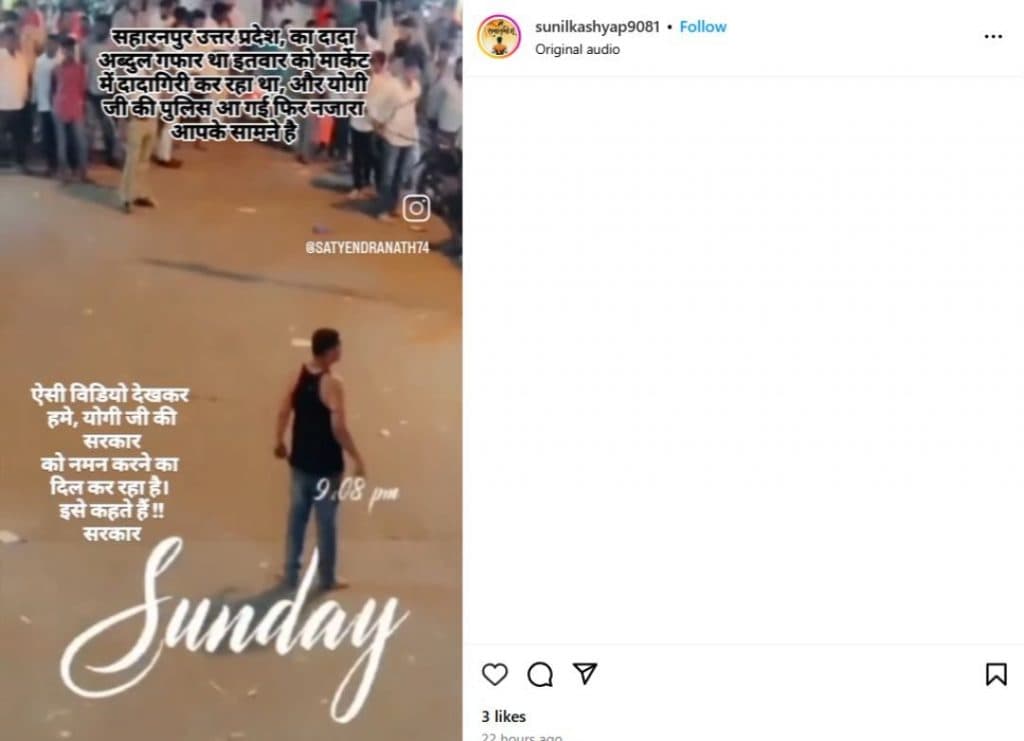1024x741 pixels.
Task: Click the 9:08 pm time sticker
Action: point(355,493)
